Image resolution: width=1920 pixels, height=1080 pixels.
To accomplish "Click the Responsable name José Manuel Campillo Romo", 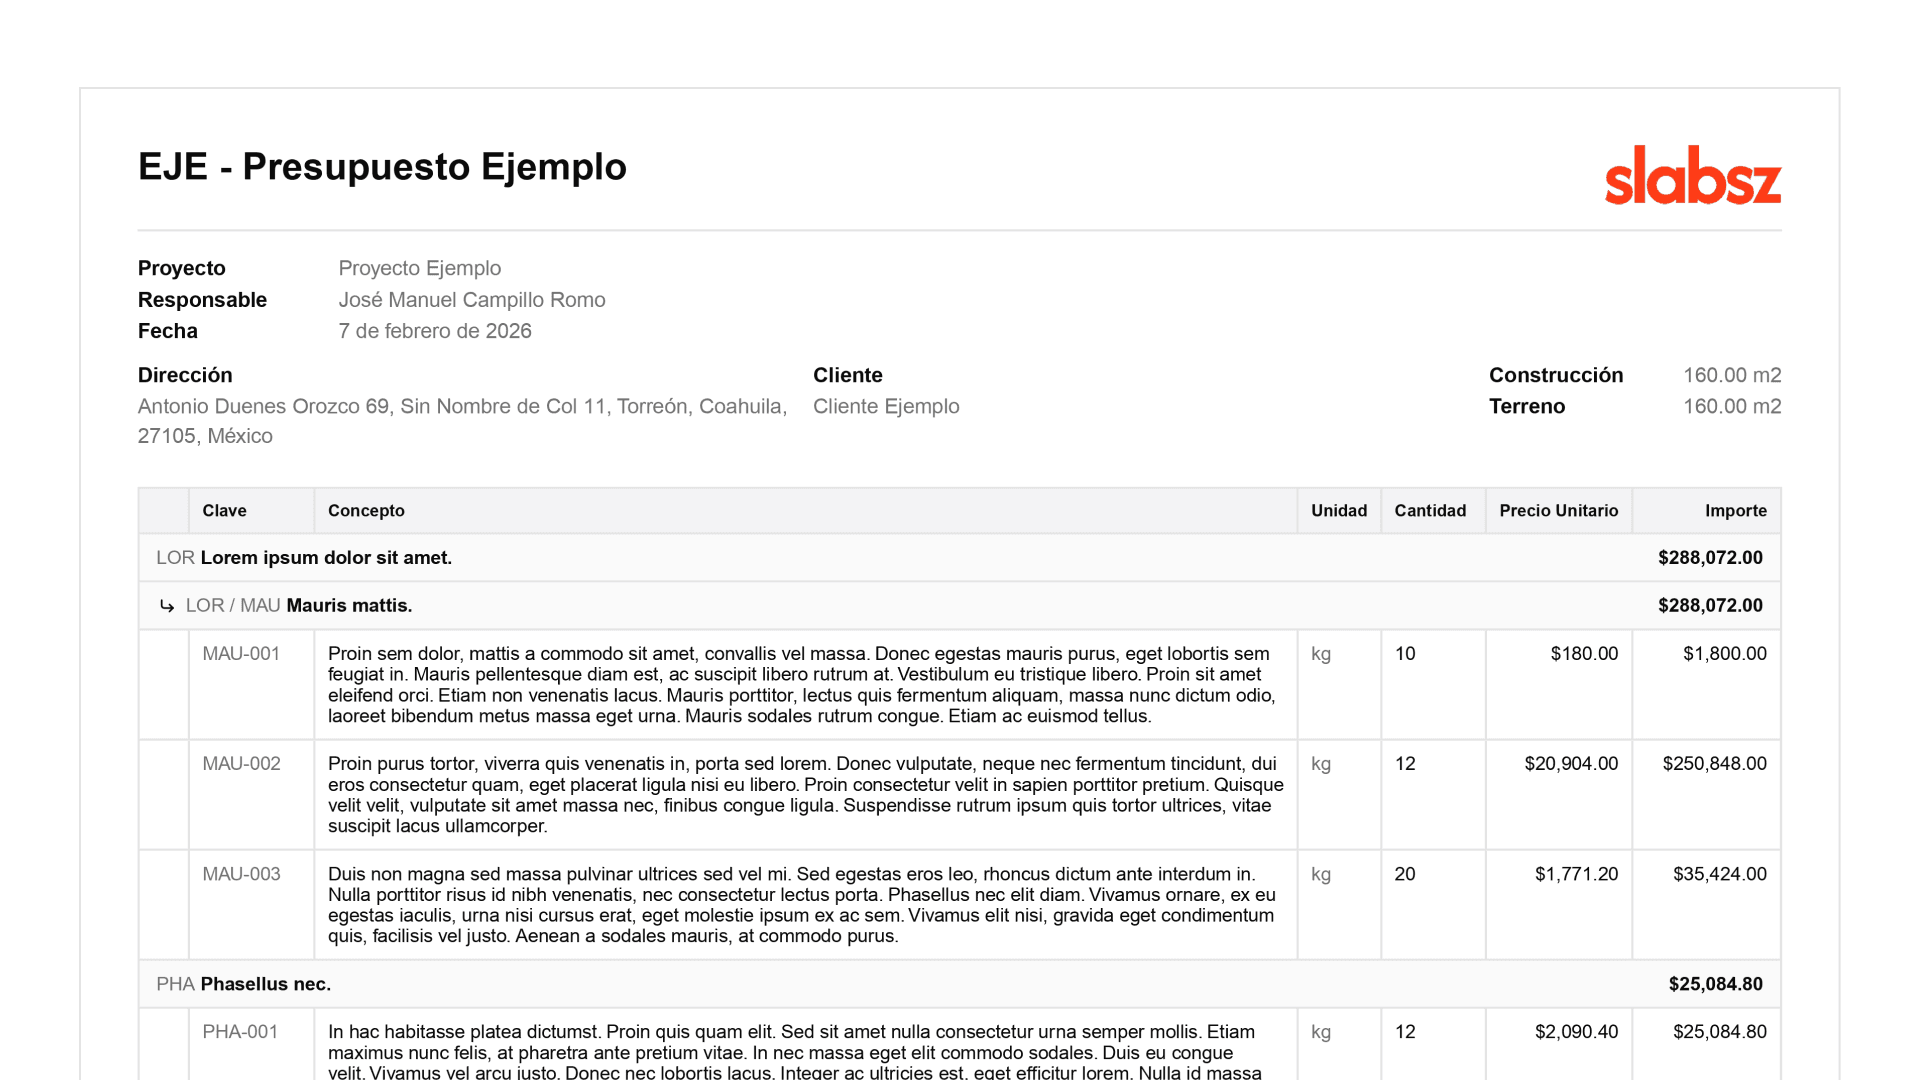I will pyautogui.click(x=472, y=299).
